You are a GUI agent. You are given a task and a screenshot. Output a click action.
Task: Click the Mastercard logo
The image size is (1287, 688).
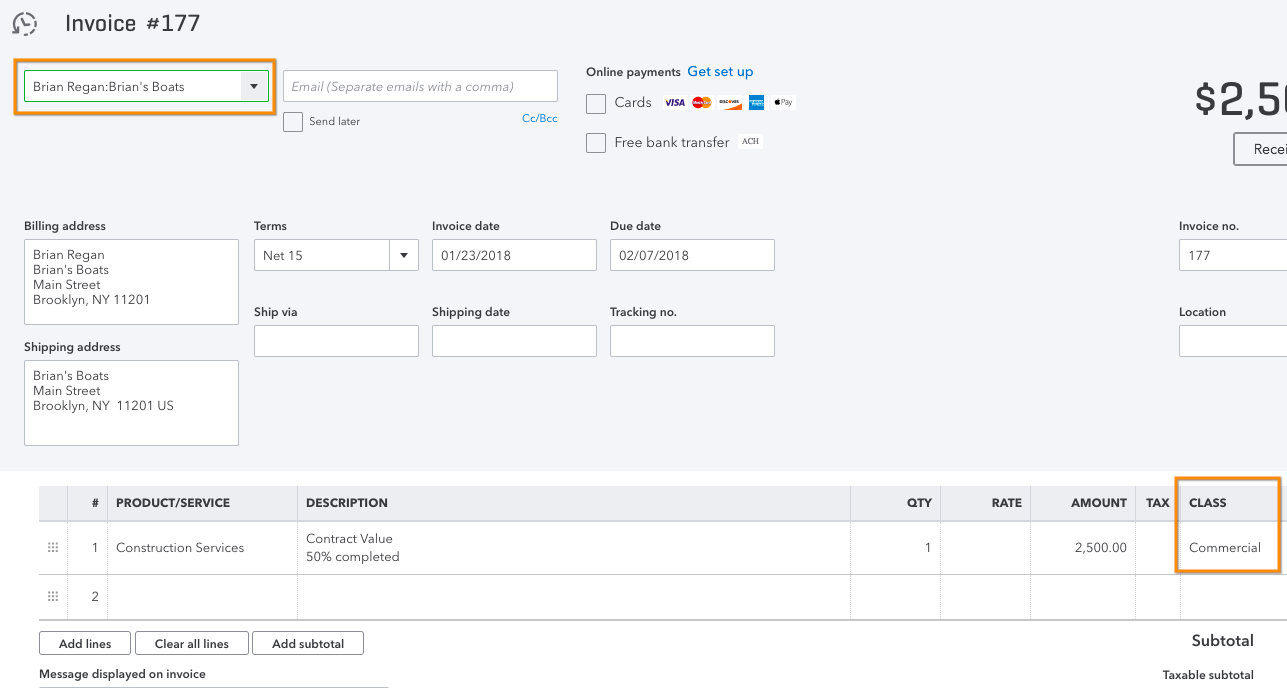pos(702,102)
